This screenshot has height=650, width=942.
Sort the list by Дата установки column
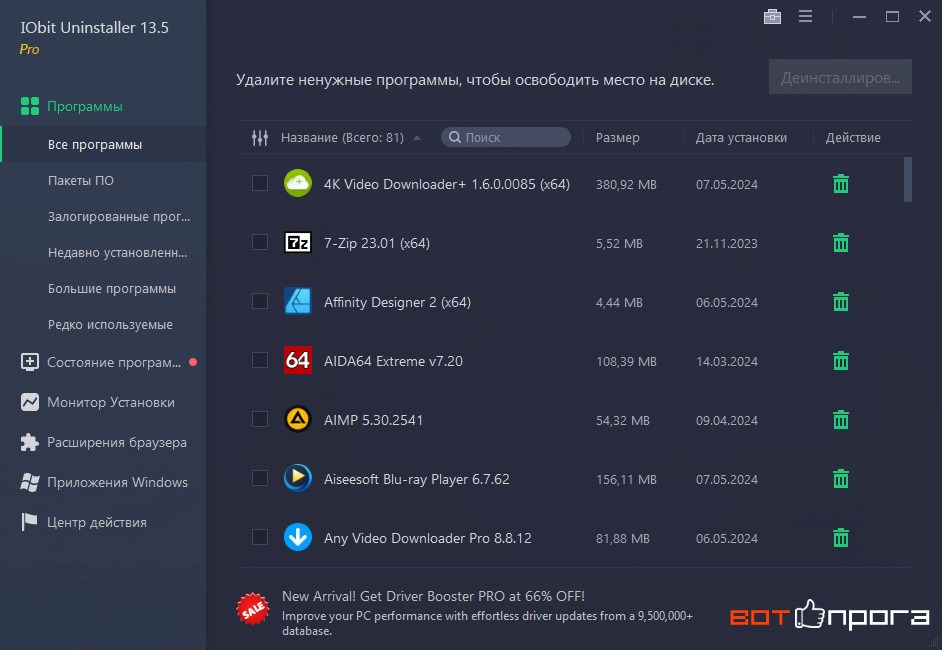pyautogui.click(x=741, y=138)
